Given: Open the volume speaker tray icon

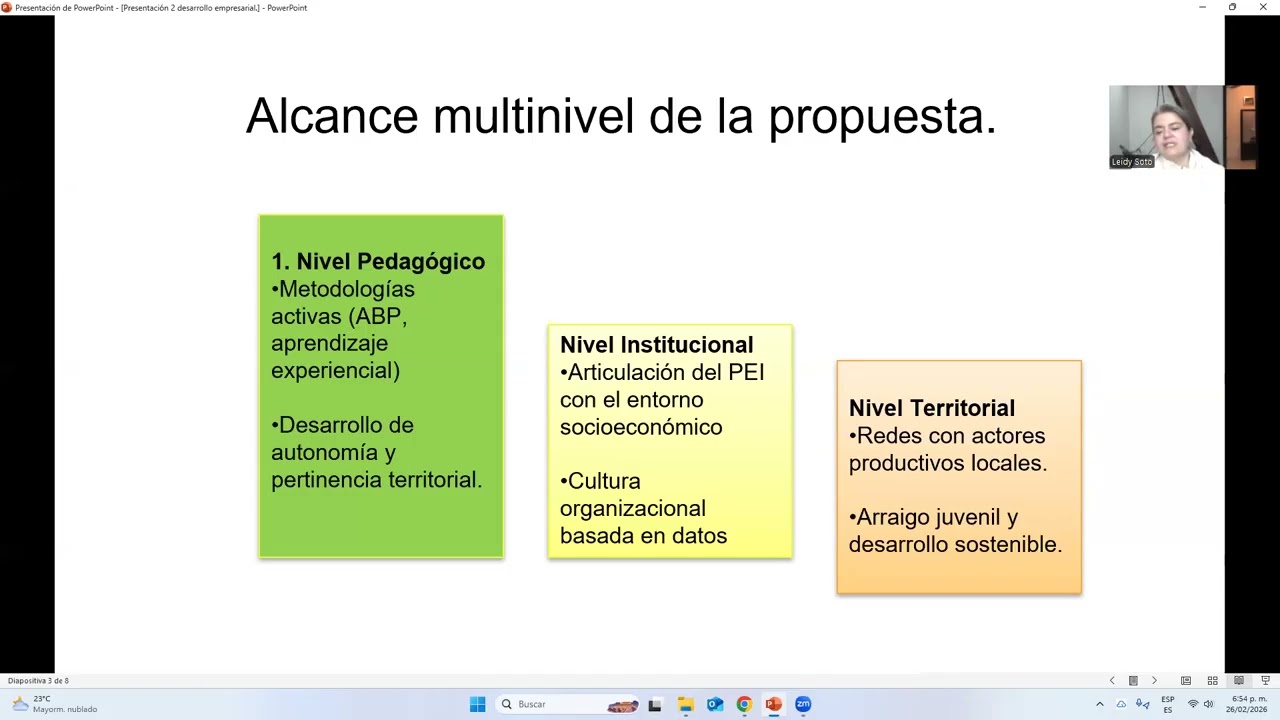Looking at the screenshot, I should pyautogui.click(x=1209, y=704).
